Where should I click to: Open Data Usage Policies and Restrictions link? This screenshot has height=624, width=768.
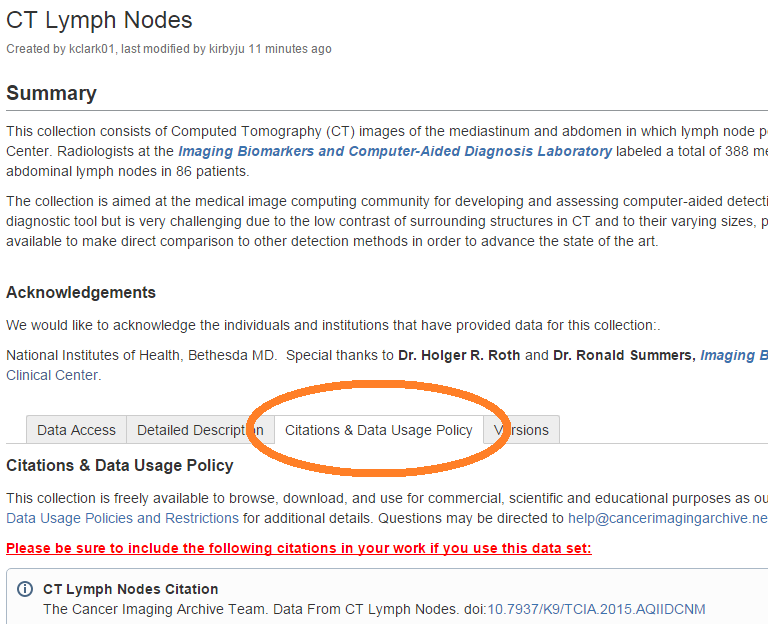(122, 518)
